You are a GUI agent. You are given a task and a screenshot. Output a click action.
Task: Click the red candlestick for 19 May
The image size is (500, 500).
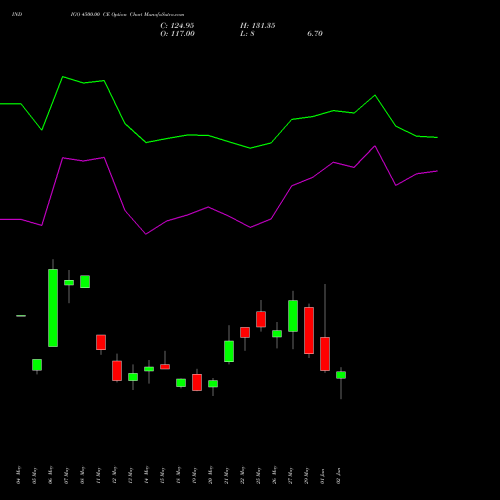[197, 382]
